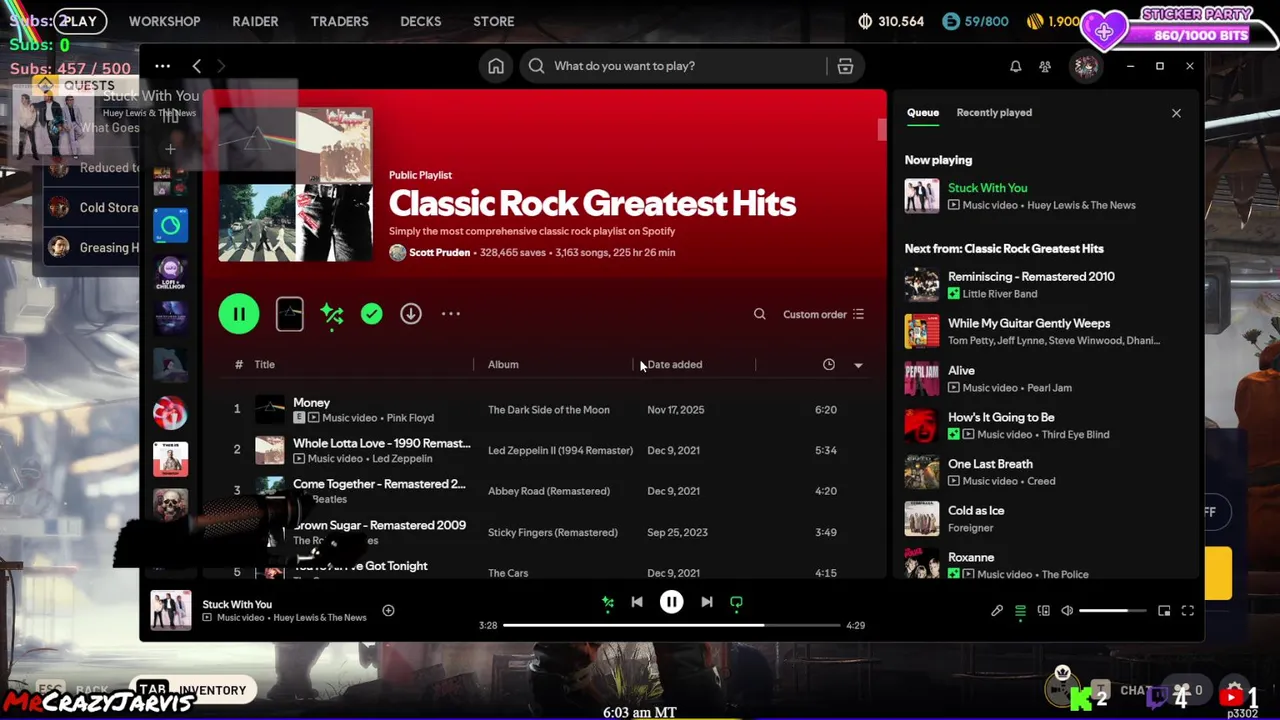Open Connect to a device icon
The width and height of the screenshot is (1280, 720).
tap(1043, 611)
